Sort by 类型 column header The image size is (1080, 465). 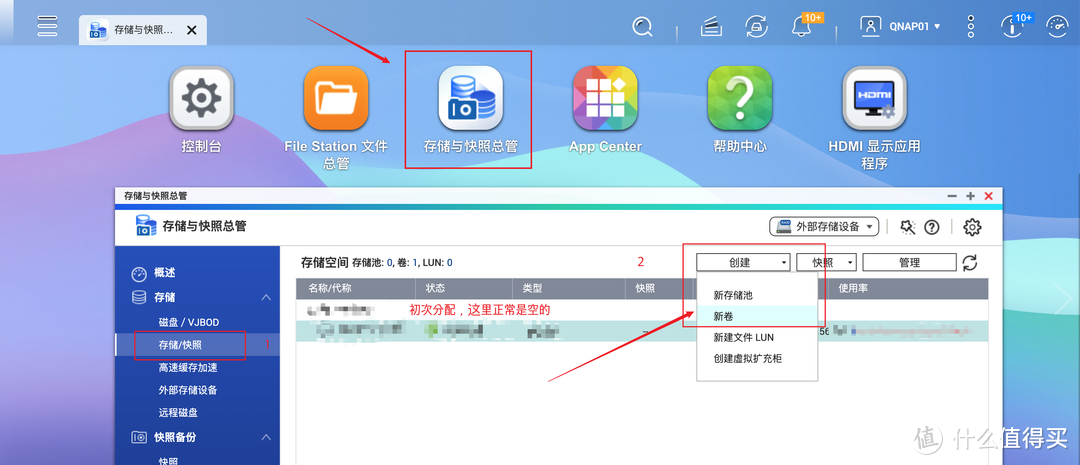[x=569, y=288]
